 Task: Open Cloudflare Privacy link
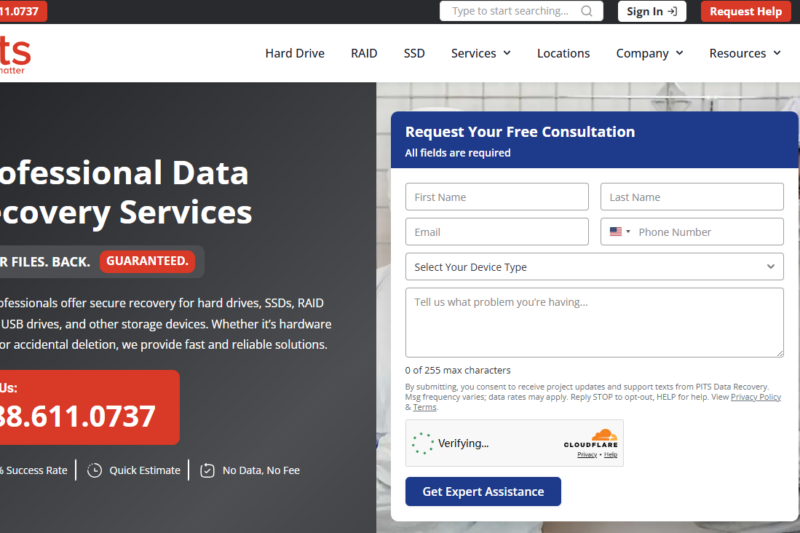coord(587,454)
